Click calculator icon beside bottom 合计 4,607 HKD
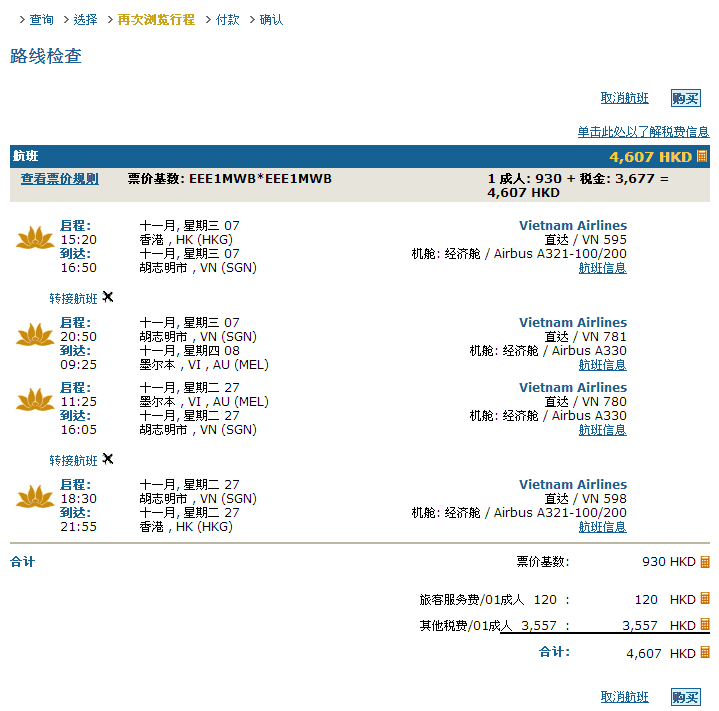Image resolution: width=719 pixels, height=711 pixels. pyautogui.click(x=704, y=653)
